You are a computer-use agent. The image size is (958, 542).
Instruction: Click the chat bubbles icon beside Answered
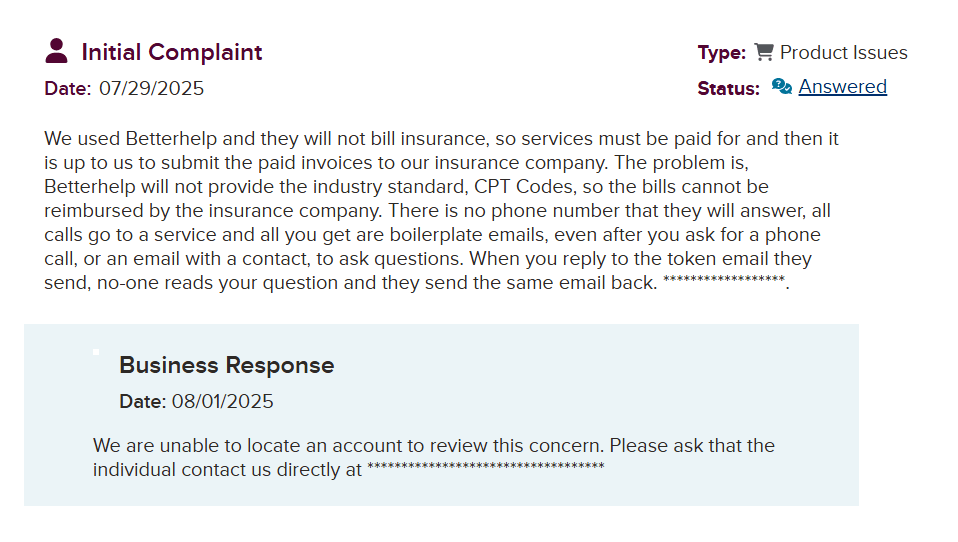point(782,87)
